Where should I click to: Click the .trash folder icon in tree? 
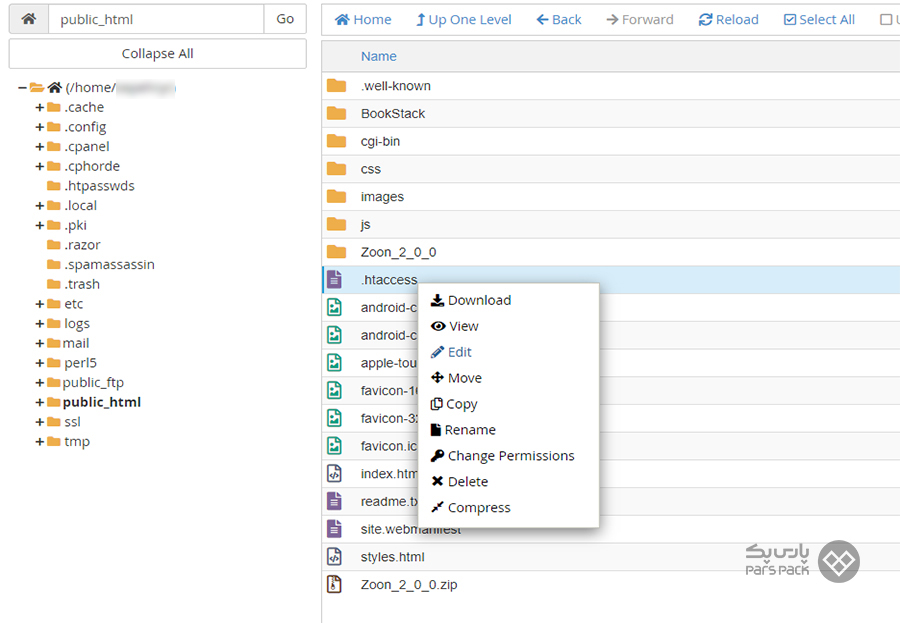54,284
